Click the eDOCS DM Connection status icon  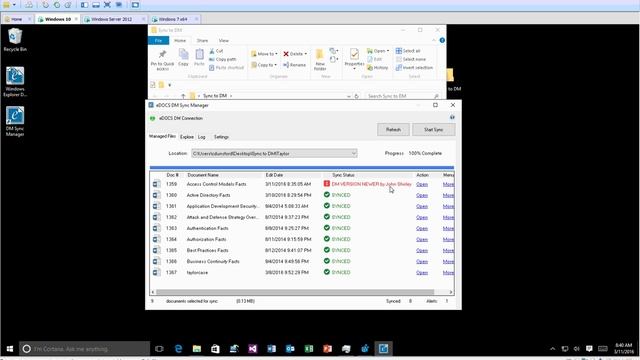152,118
